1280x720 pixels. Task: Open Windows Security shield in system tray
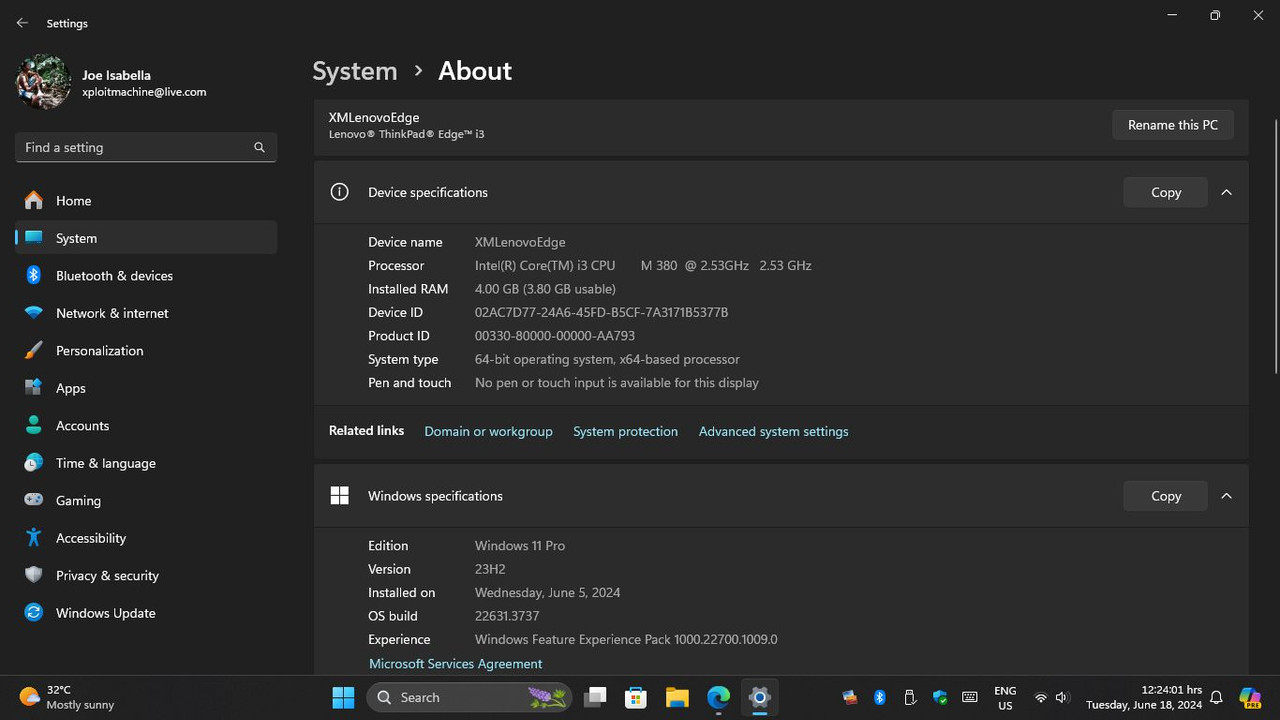[x=939, y=697]
